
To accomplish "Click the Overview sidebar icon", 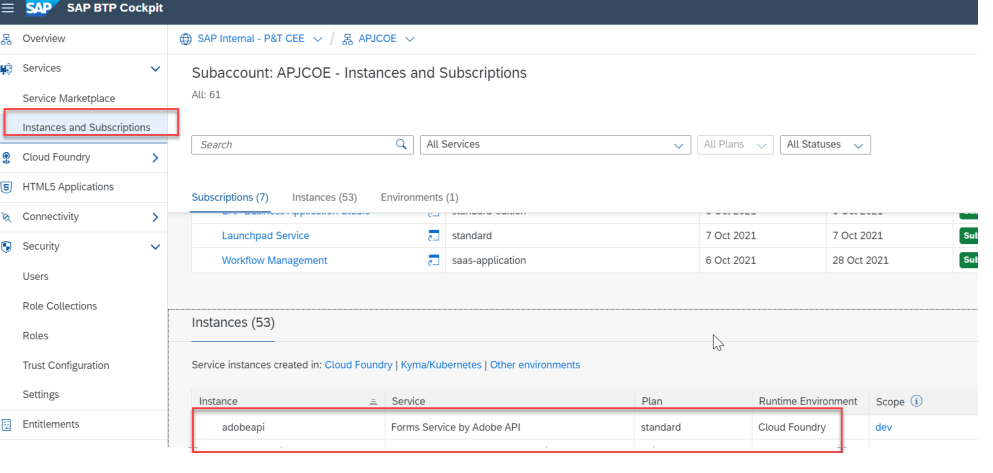I will coord(6,39).
